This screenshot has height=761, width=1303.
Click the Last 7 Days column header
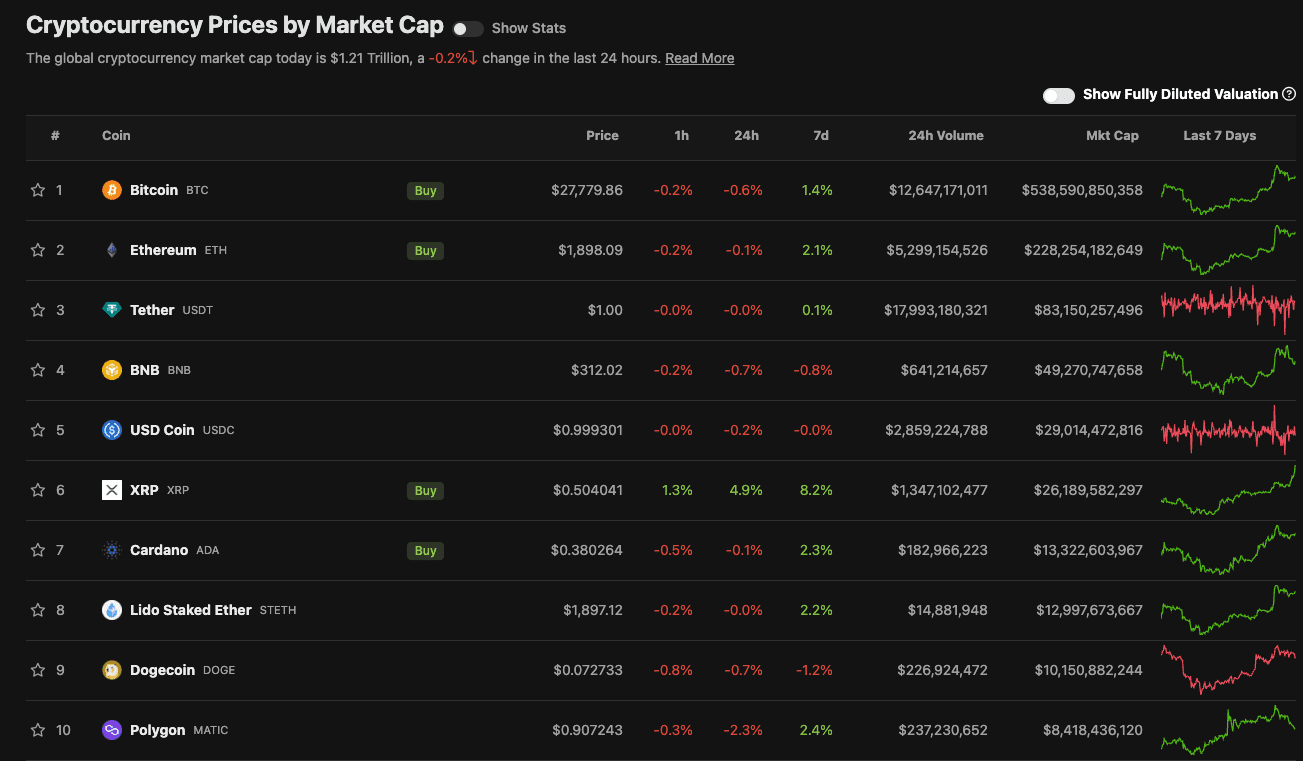pyautogui.click(x=1220, y=136)
